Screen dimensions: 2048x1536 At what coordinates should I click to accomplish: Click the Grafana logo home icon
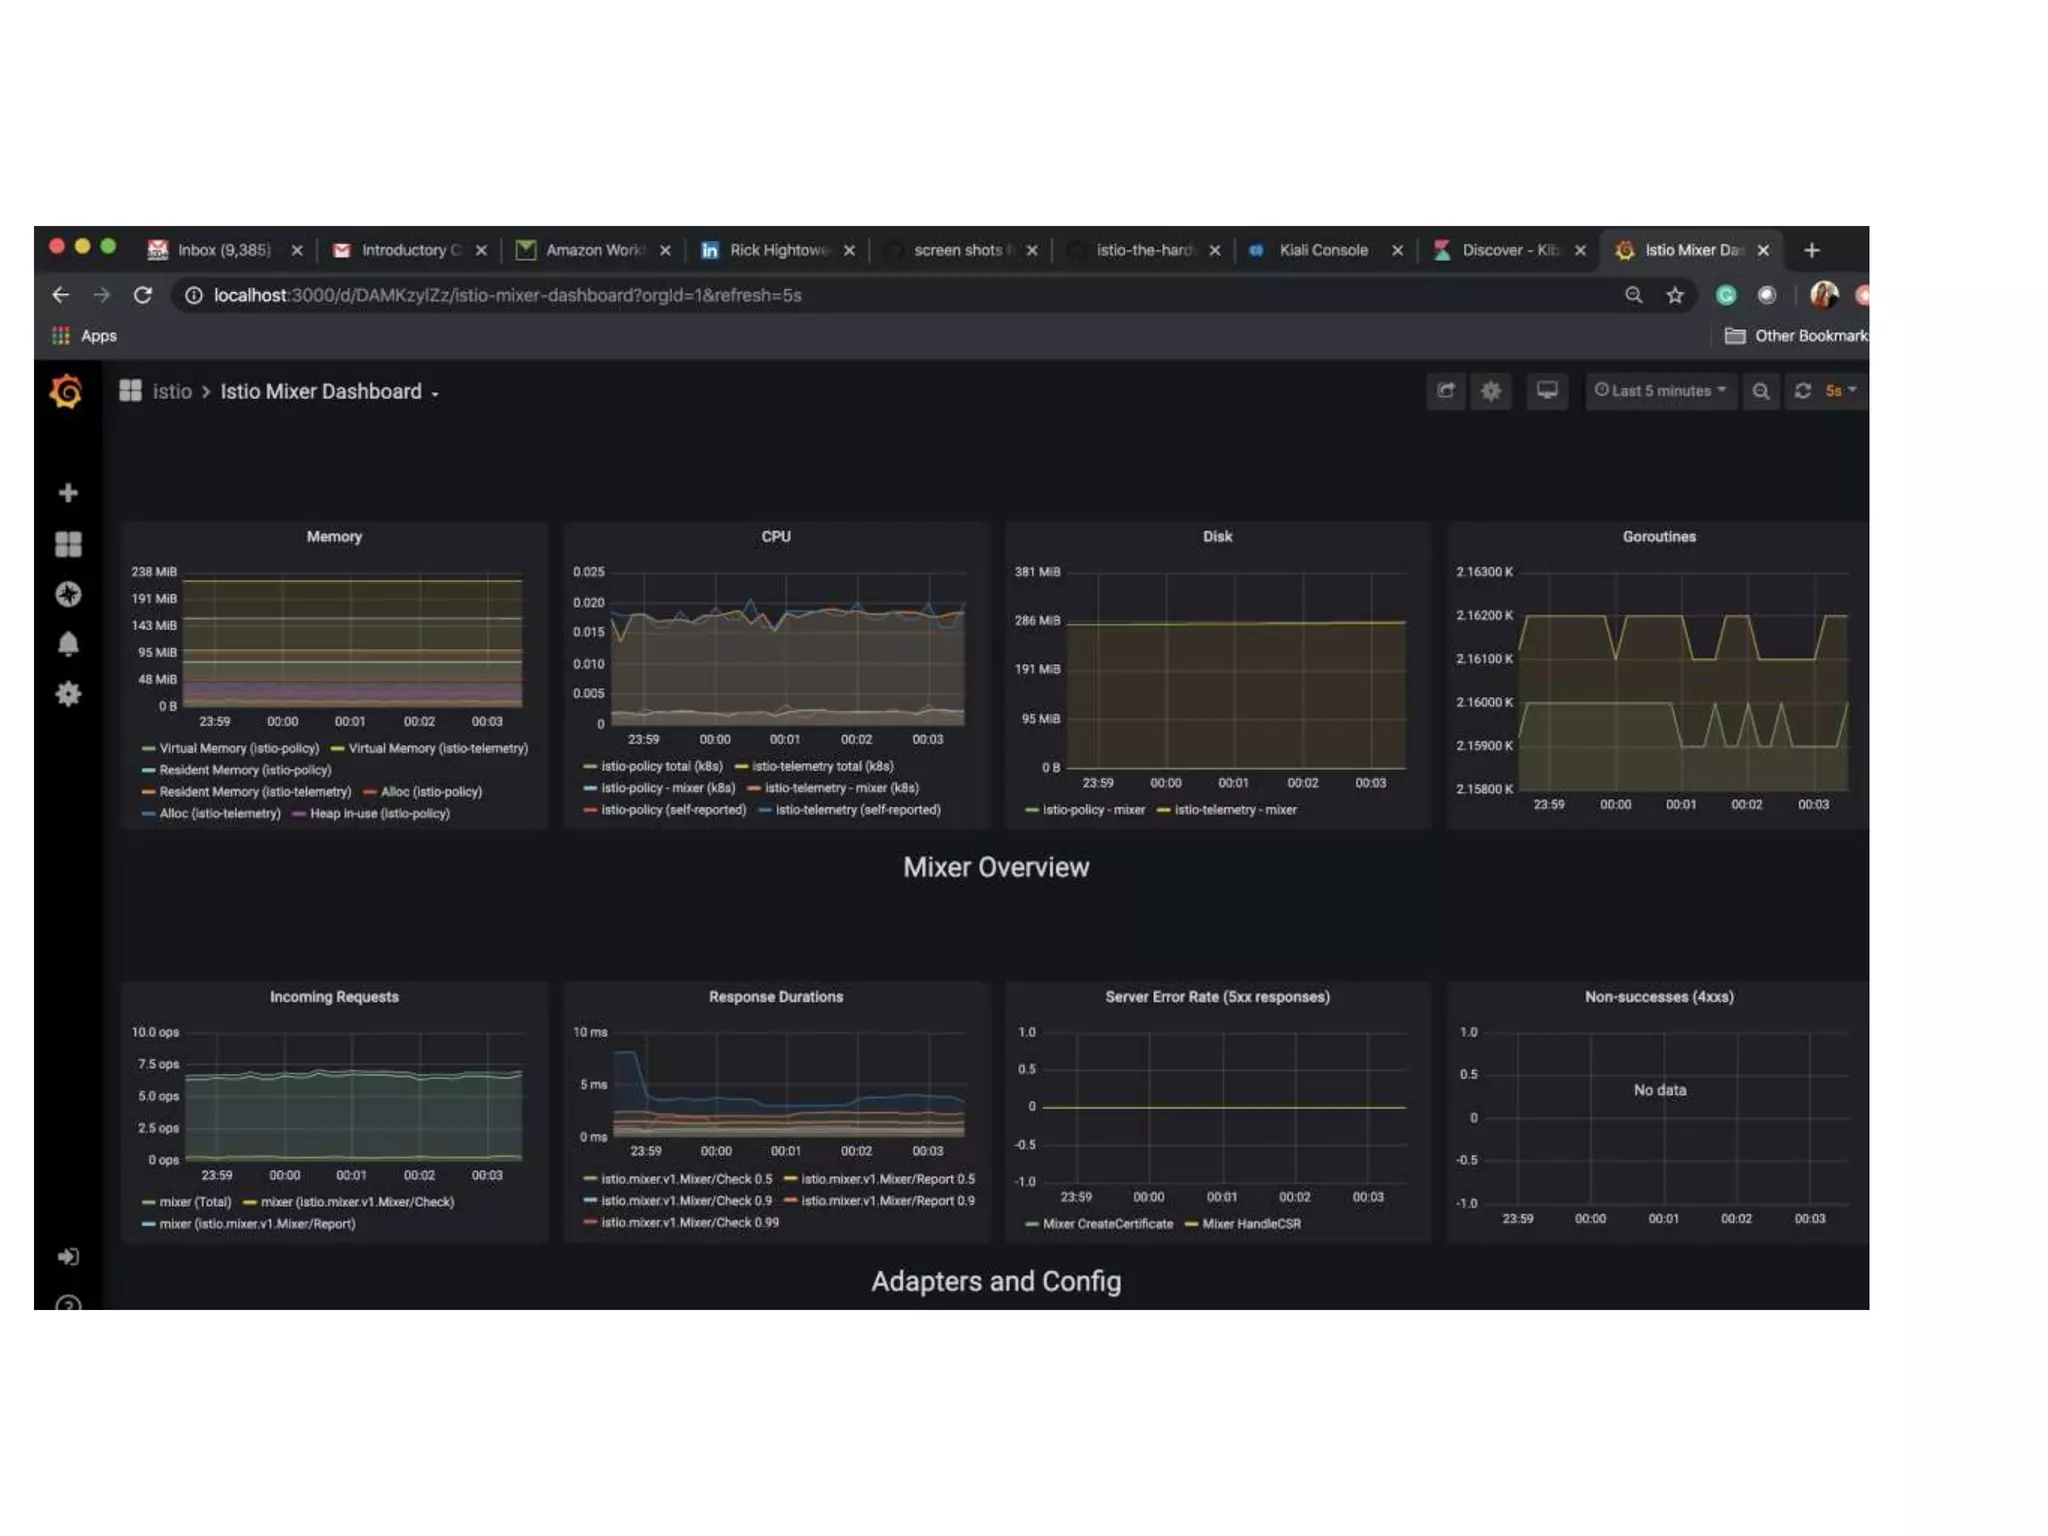pyautogui.click(x=66, y=392)
